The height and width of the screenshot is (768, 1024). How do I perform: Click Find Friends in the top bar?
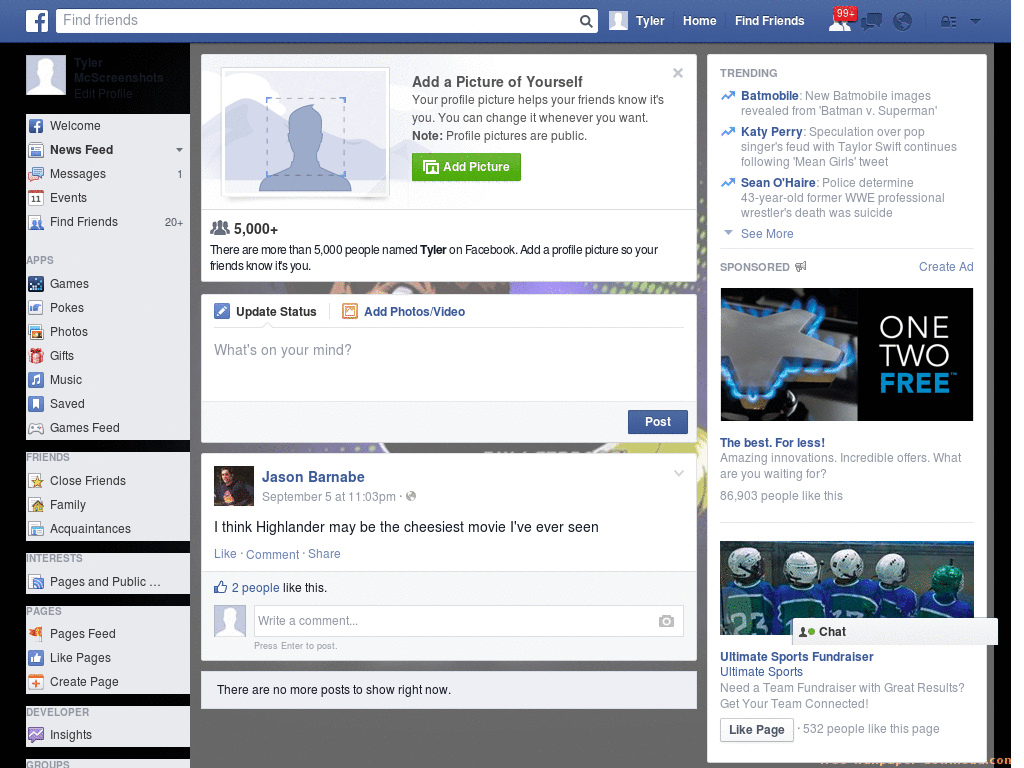(769, 21)
